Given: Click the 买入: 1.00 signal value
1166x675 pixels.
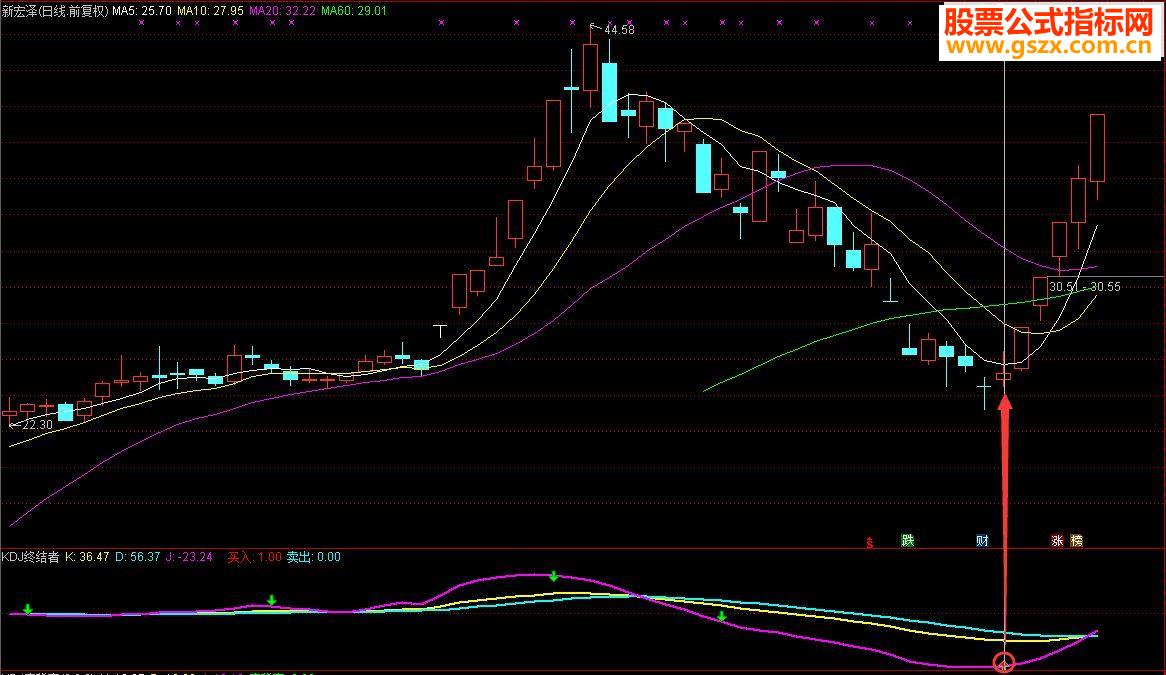Looking at the screenshot, I should [x=254, y=557].
